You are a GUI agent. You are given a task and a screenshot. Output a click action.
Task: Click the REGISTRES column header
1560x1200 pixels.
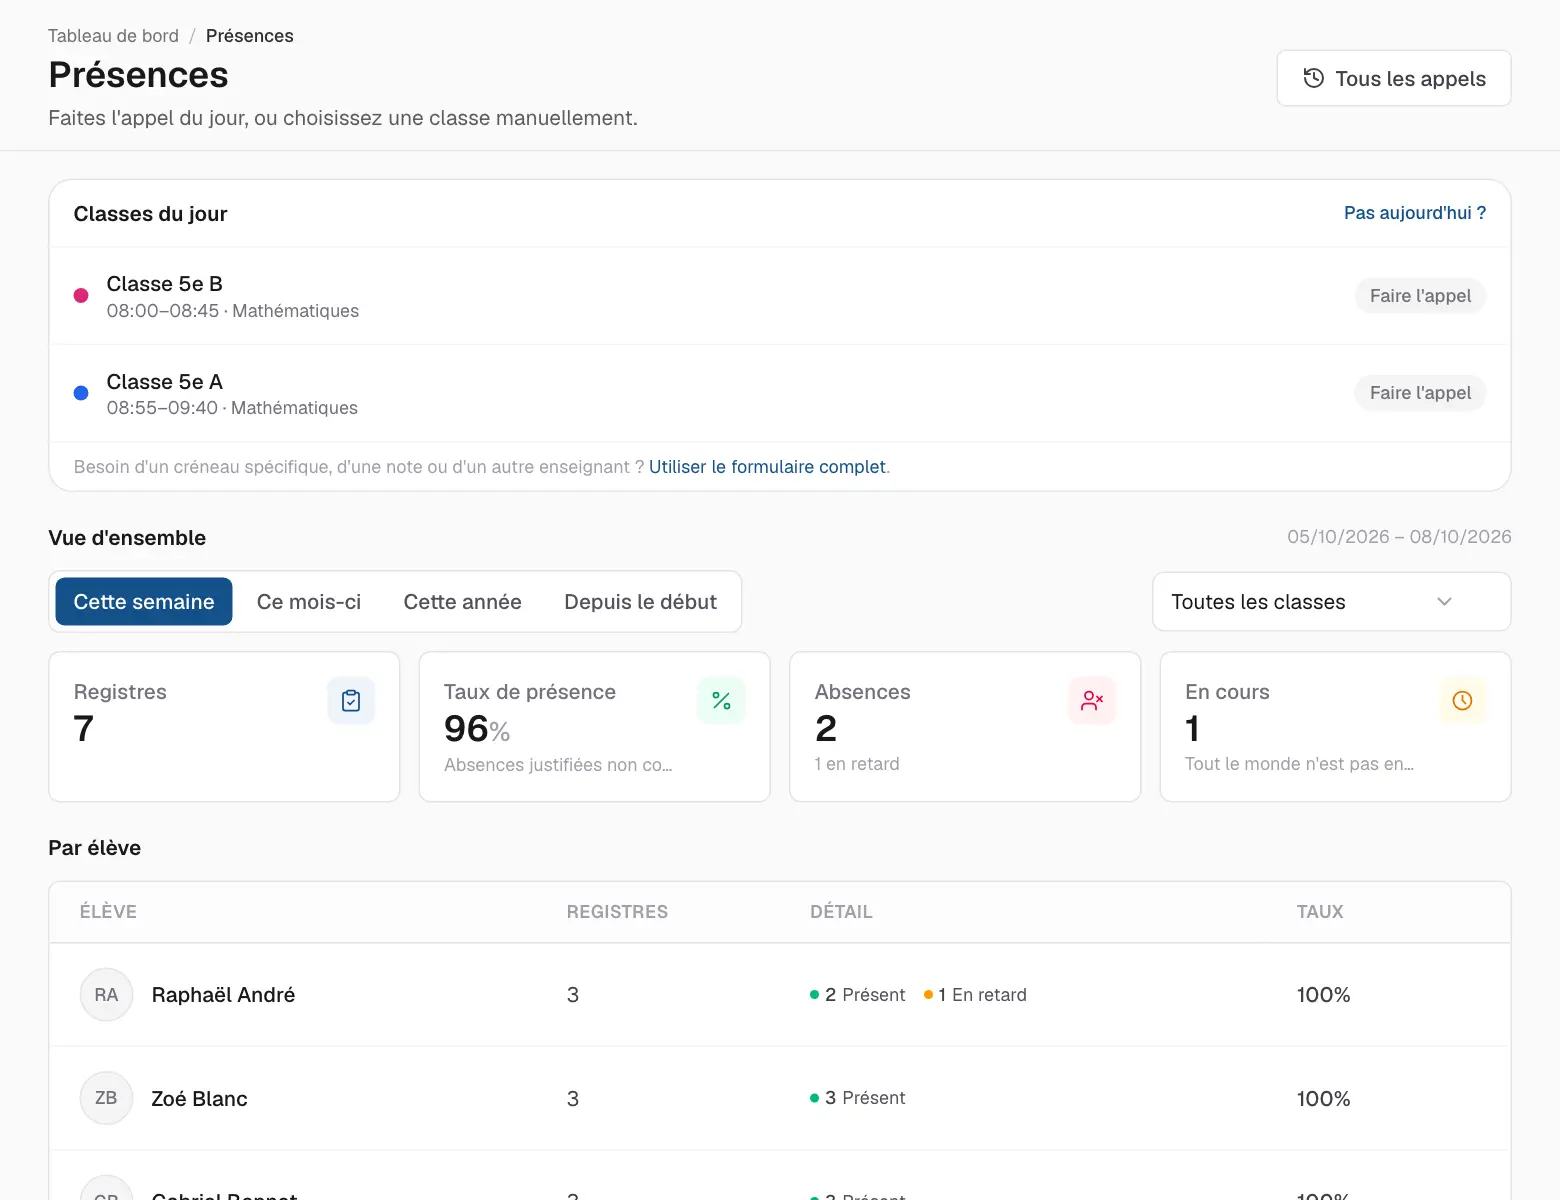tap(617, 912)
